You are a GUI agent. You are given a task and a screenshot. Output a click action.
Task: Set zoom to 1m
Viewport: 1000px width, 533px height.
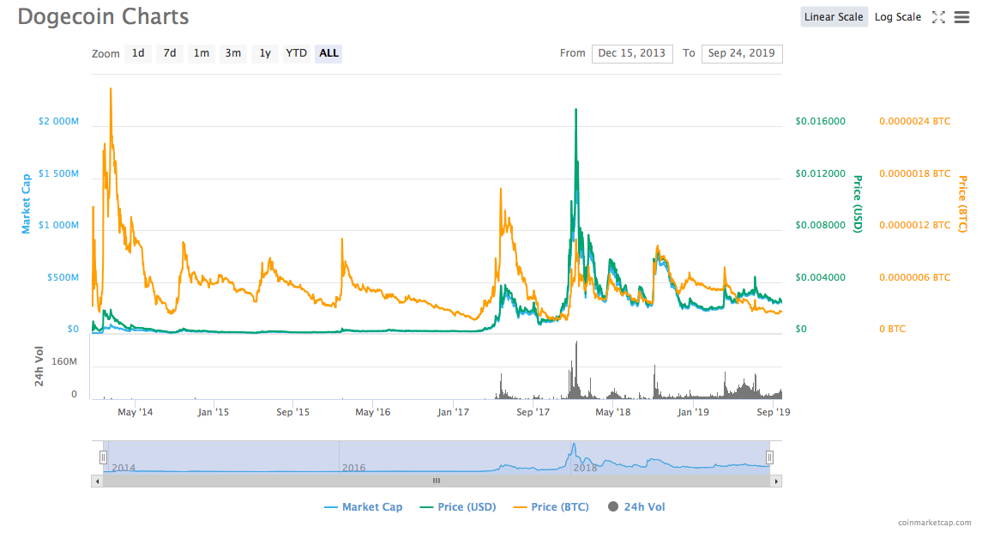202,53
